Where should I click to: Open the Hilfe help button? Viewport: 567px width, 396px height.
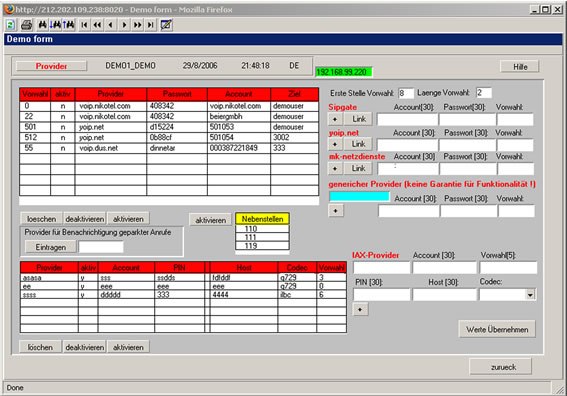coord(520,67)
